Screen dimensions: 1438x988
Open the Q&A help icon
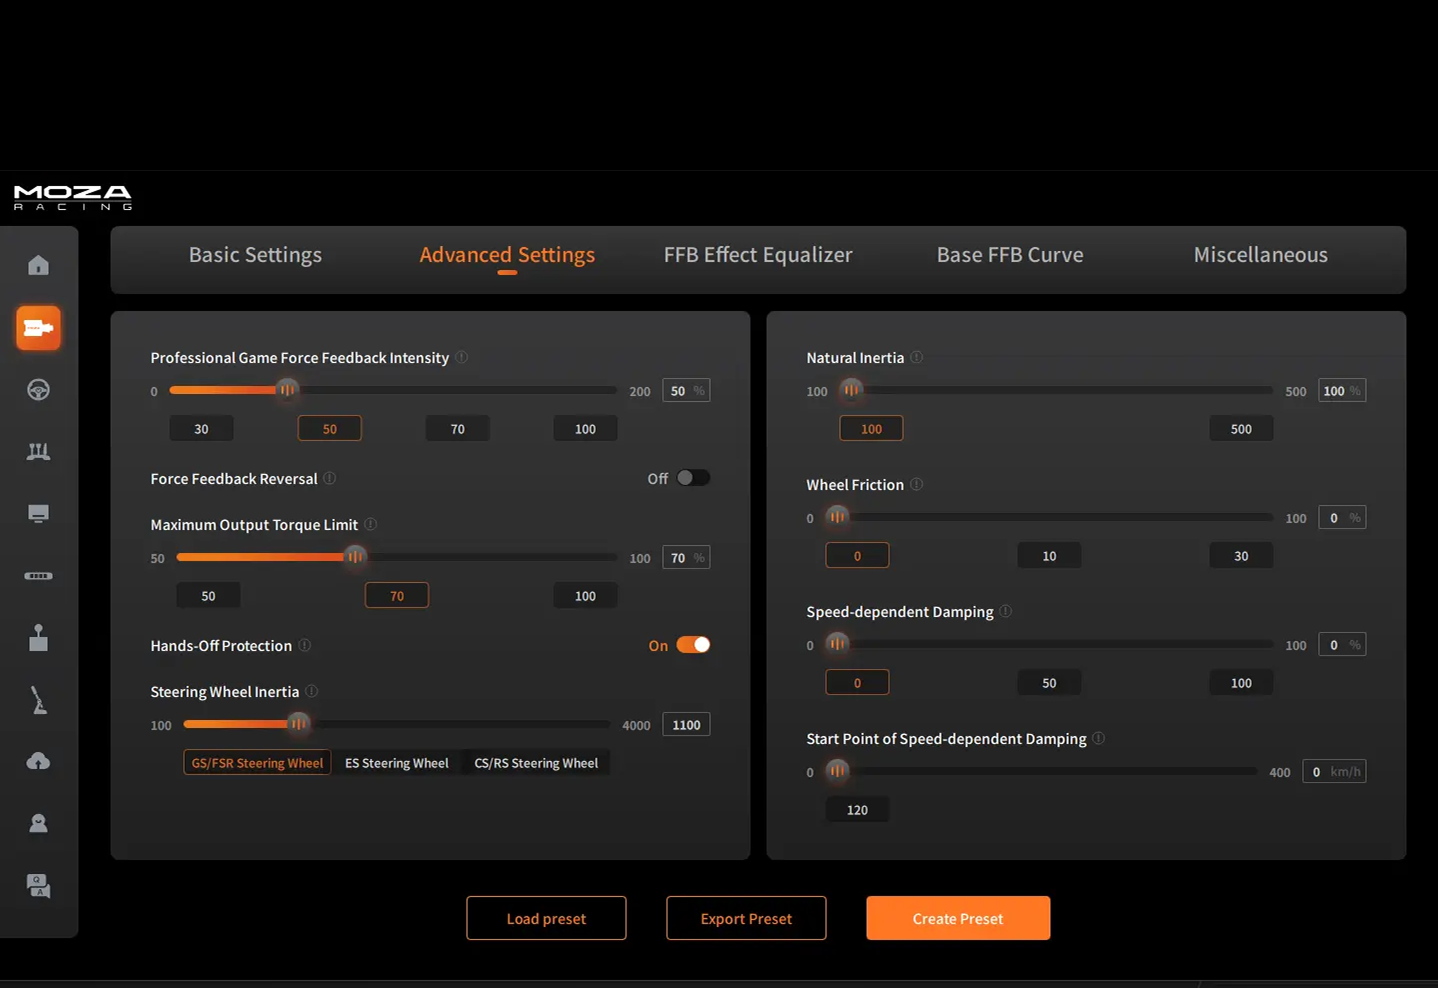[x=38, y=886]
